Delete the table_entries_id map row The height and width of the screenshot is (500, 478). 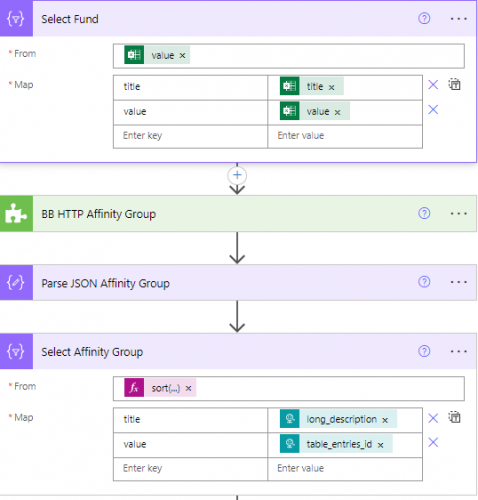point(433,442)
